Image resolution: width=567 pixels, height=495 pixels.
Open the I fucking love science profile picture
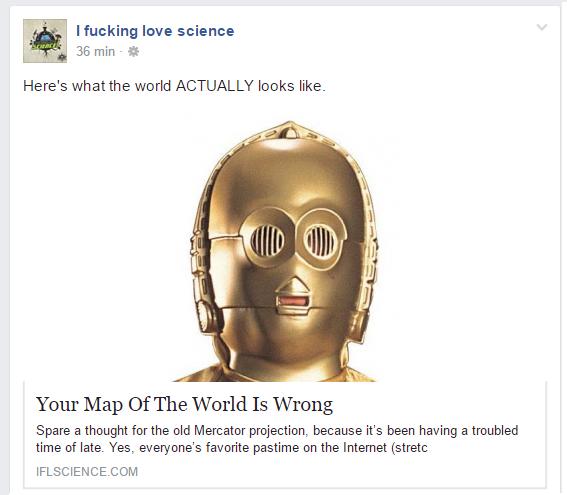(45, 41)
